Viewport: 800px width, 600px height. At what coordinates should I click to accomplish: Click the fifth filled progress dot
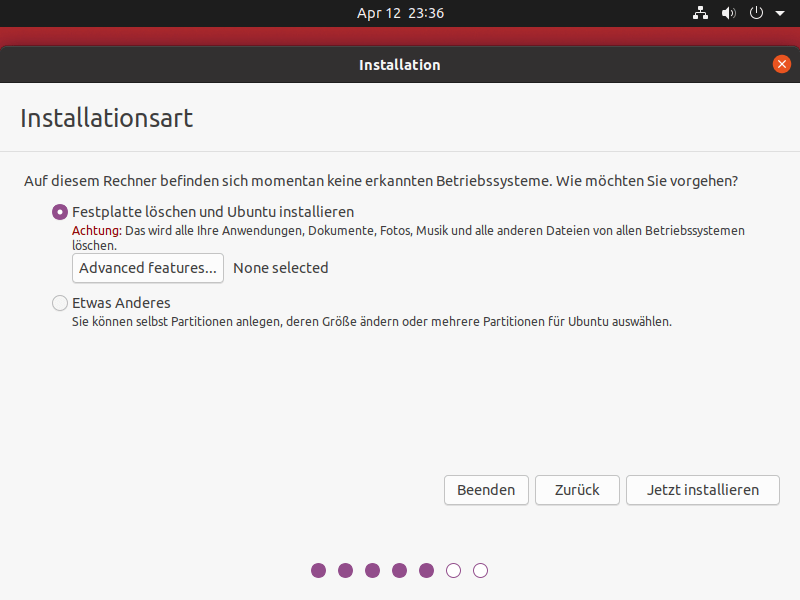coord(427,570)
